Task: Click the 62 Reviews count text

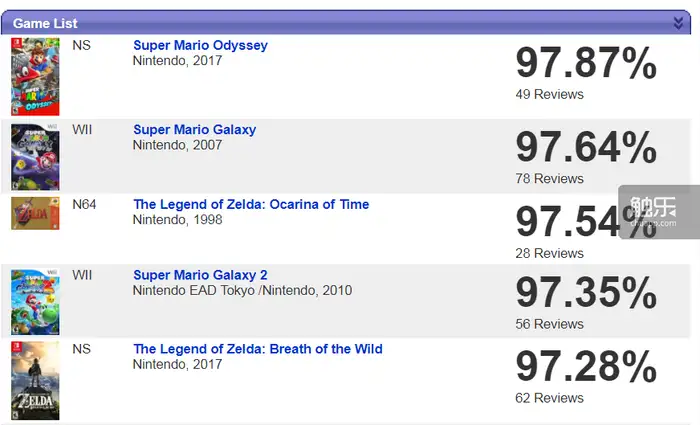Action: click(549, 398)
